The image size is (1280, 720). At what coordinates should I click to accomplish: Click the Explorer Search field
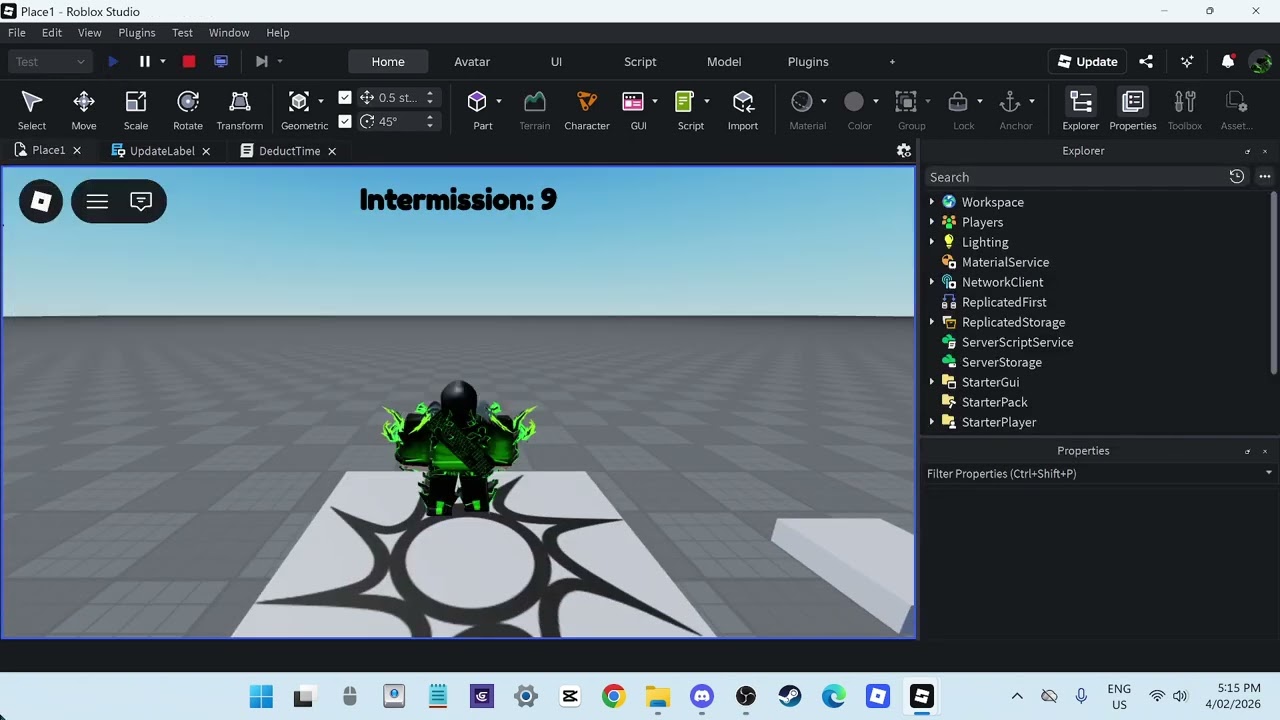1076,177
